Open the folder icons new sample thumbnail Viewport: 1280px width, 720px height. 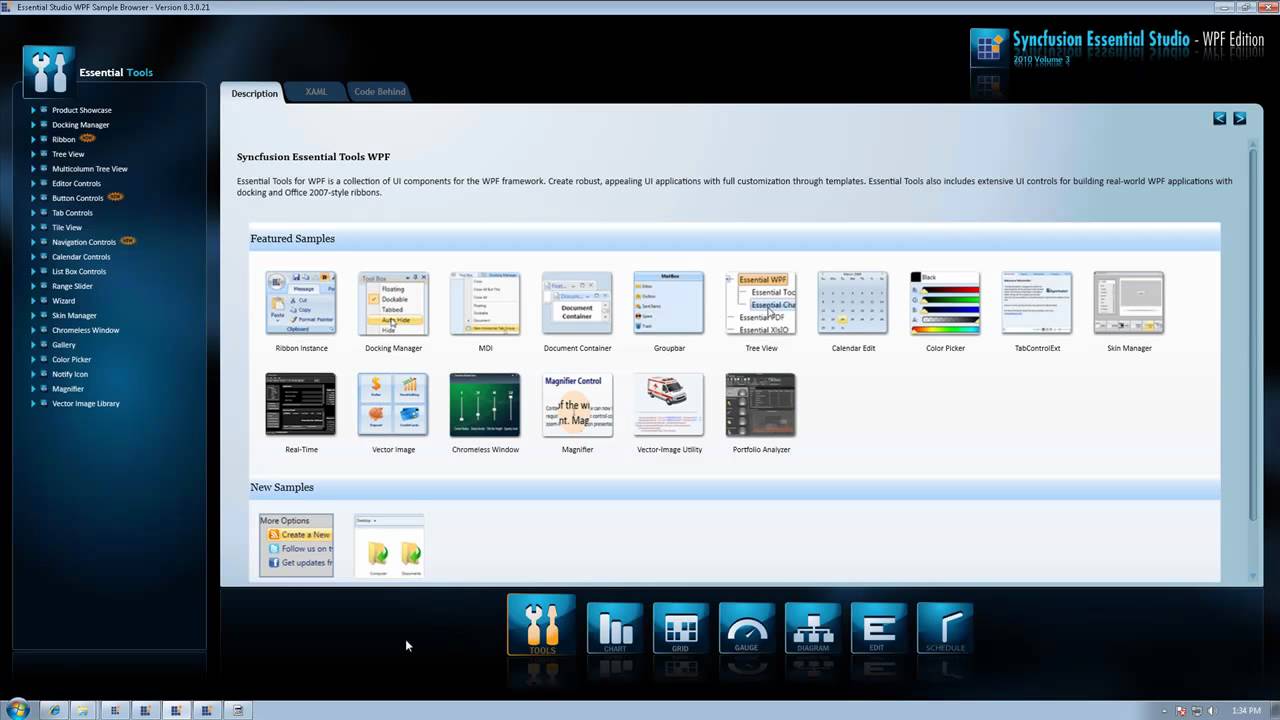(389, 545)
